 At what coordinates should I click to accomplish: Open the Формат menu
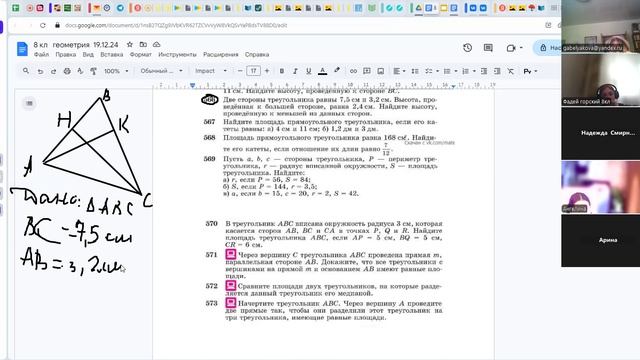pos(140,55)
